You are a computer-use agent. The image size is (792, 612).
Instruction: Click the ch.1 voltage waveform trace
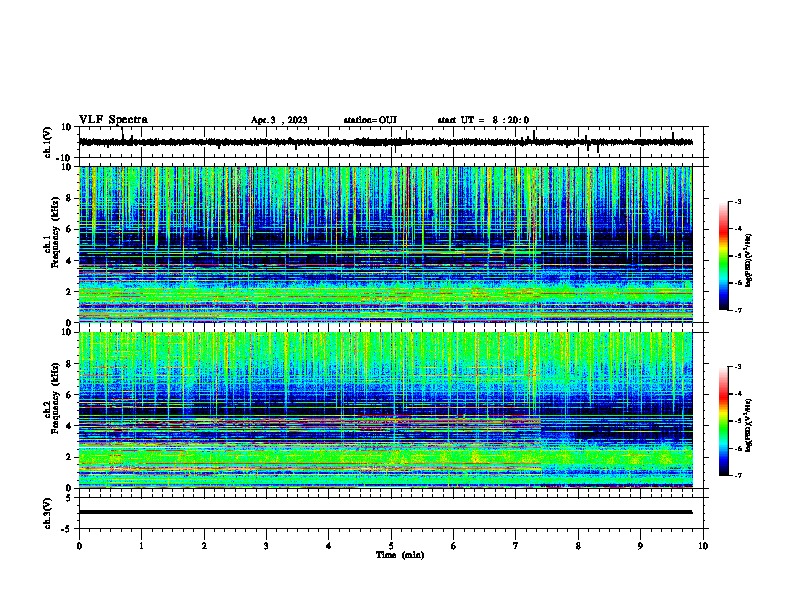(x=385, y=142)
